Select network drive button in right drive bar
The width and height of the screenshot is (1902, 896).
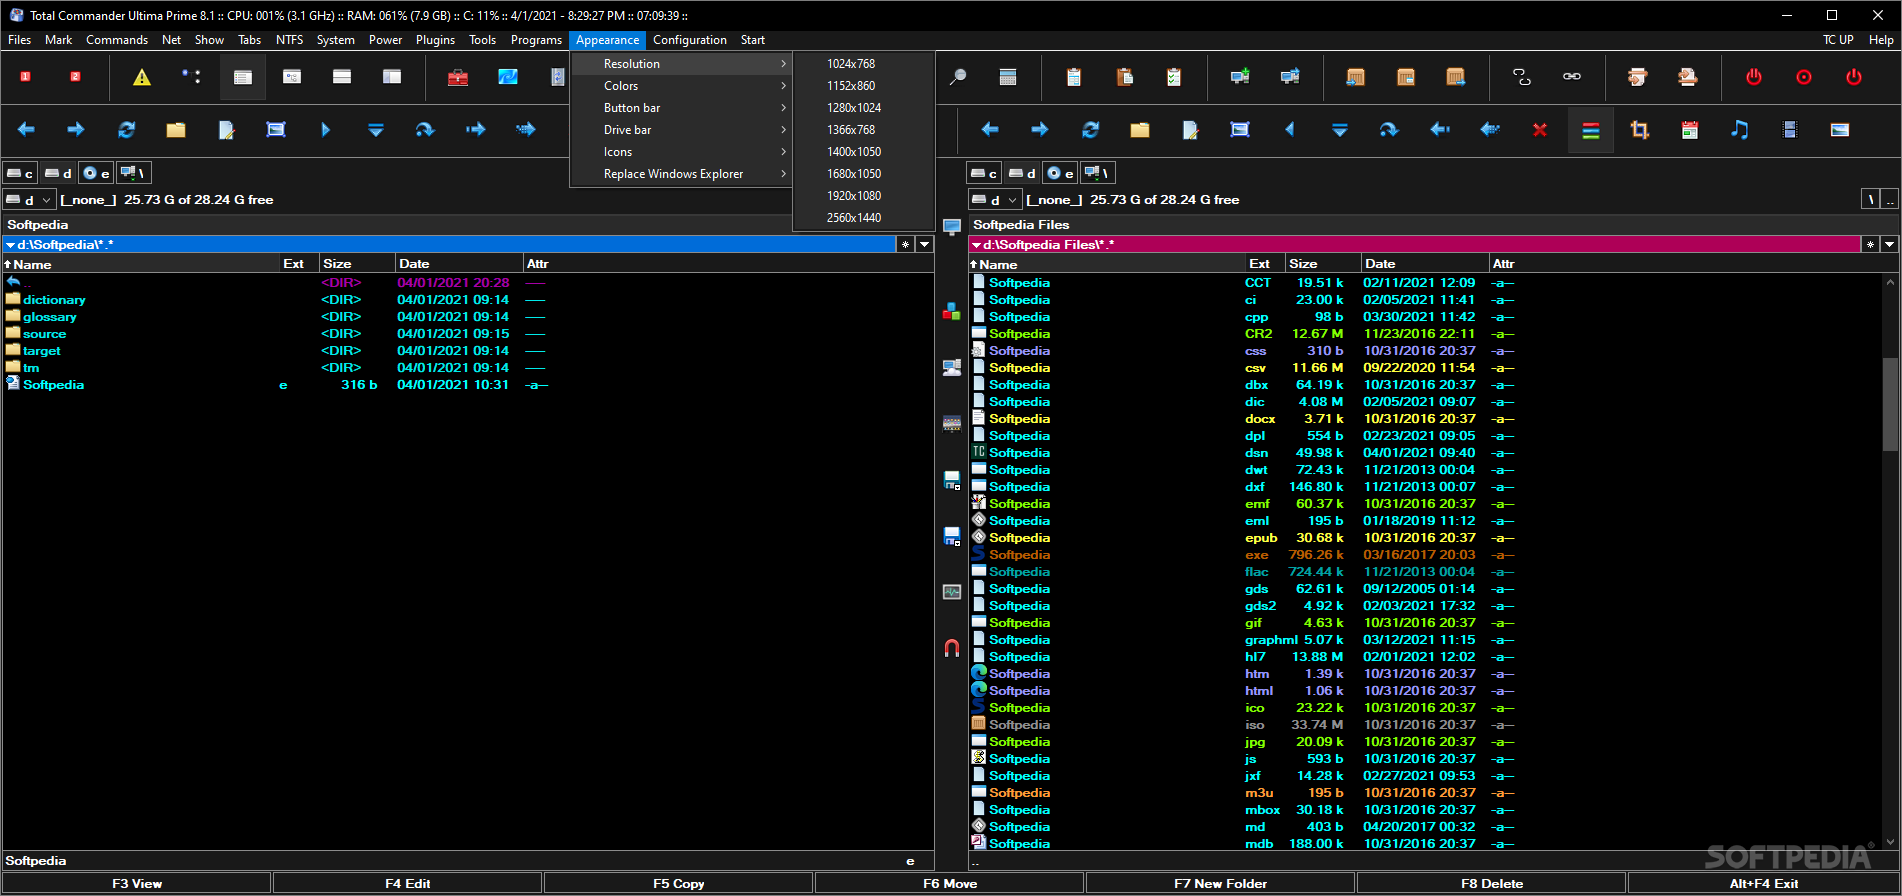pos(1099,173)
